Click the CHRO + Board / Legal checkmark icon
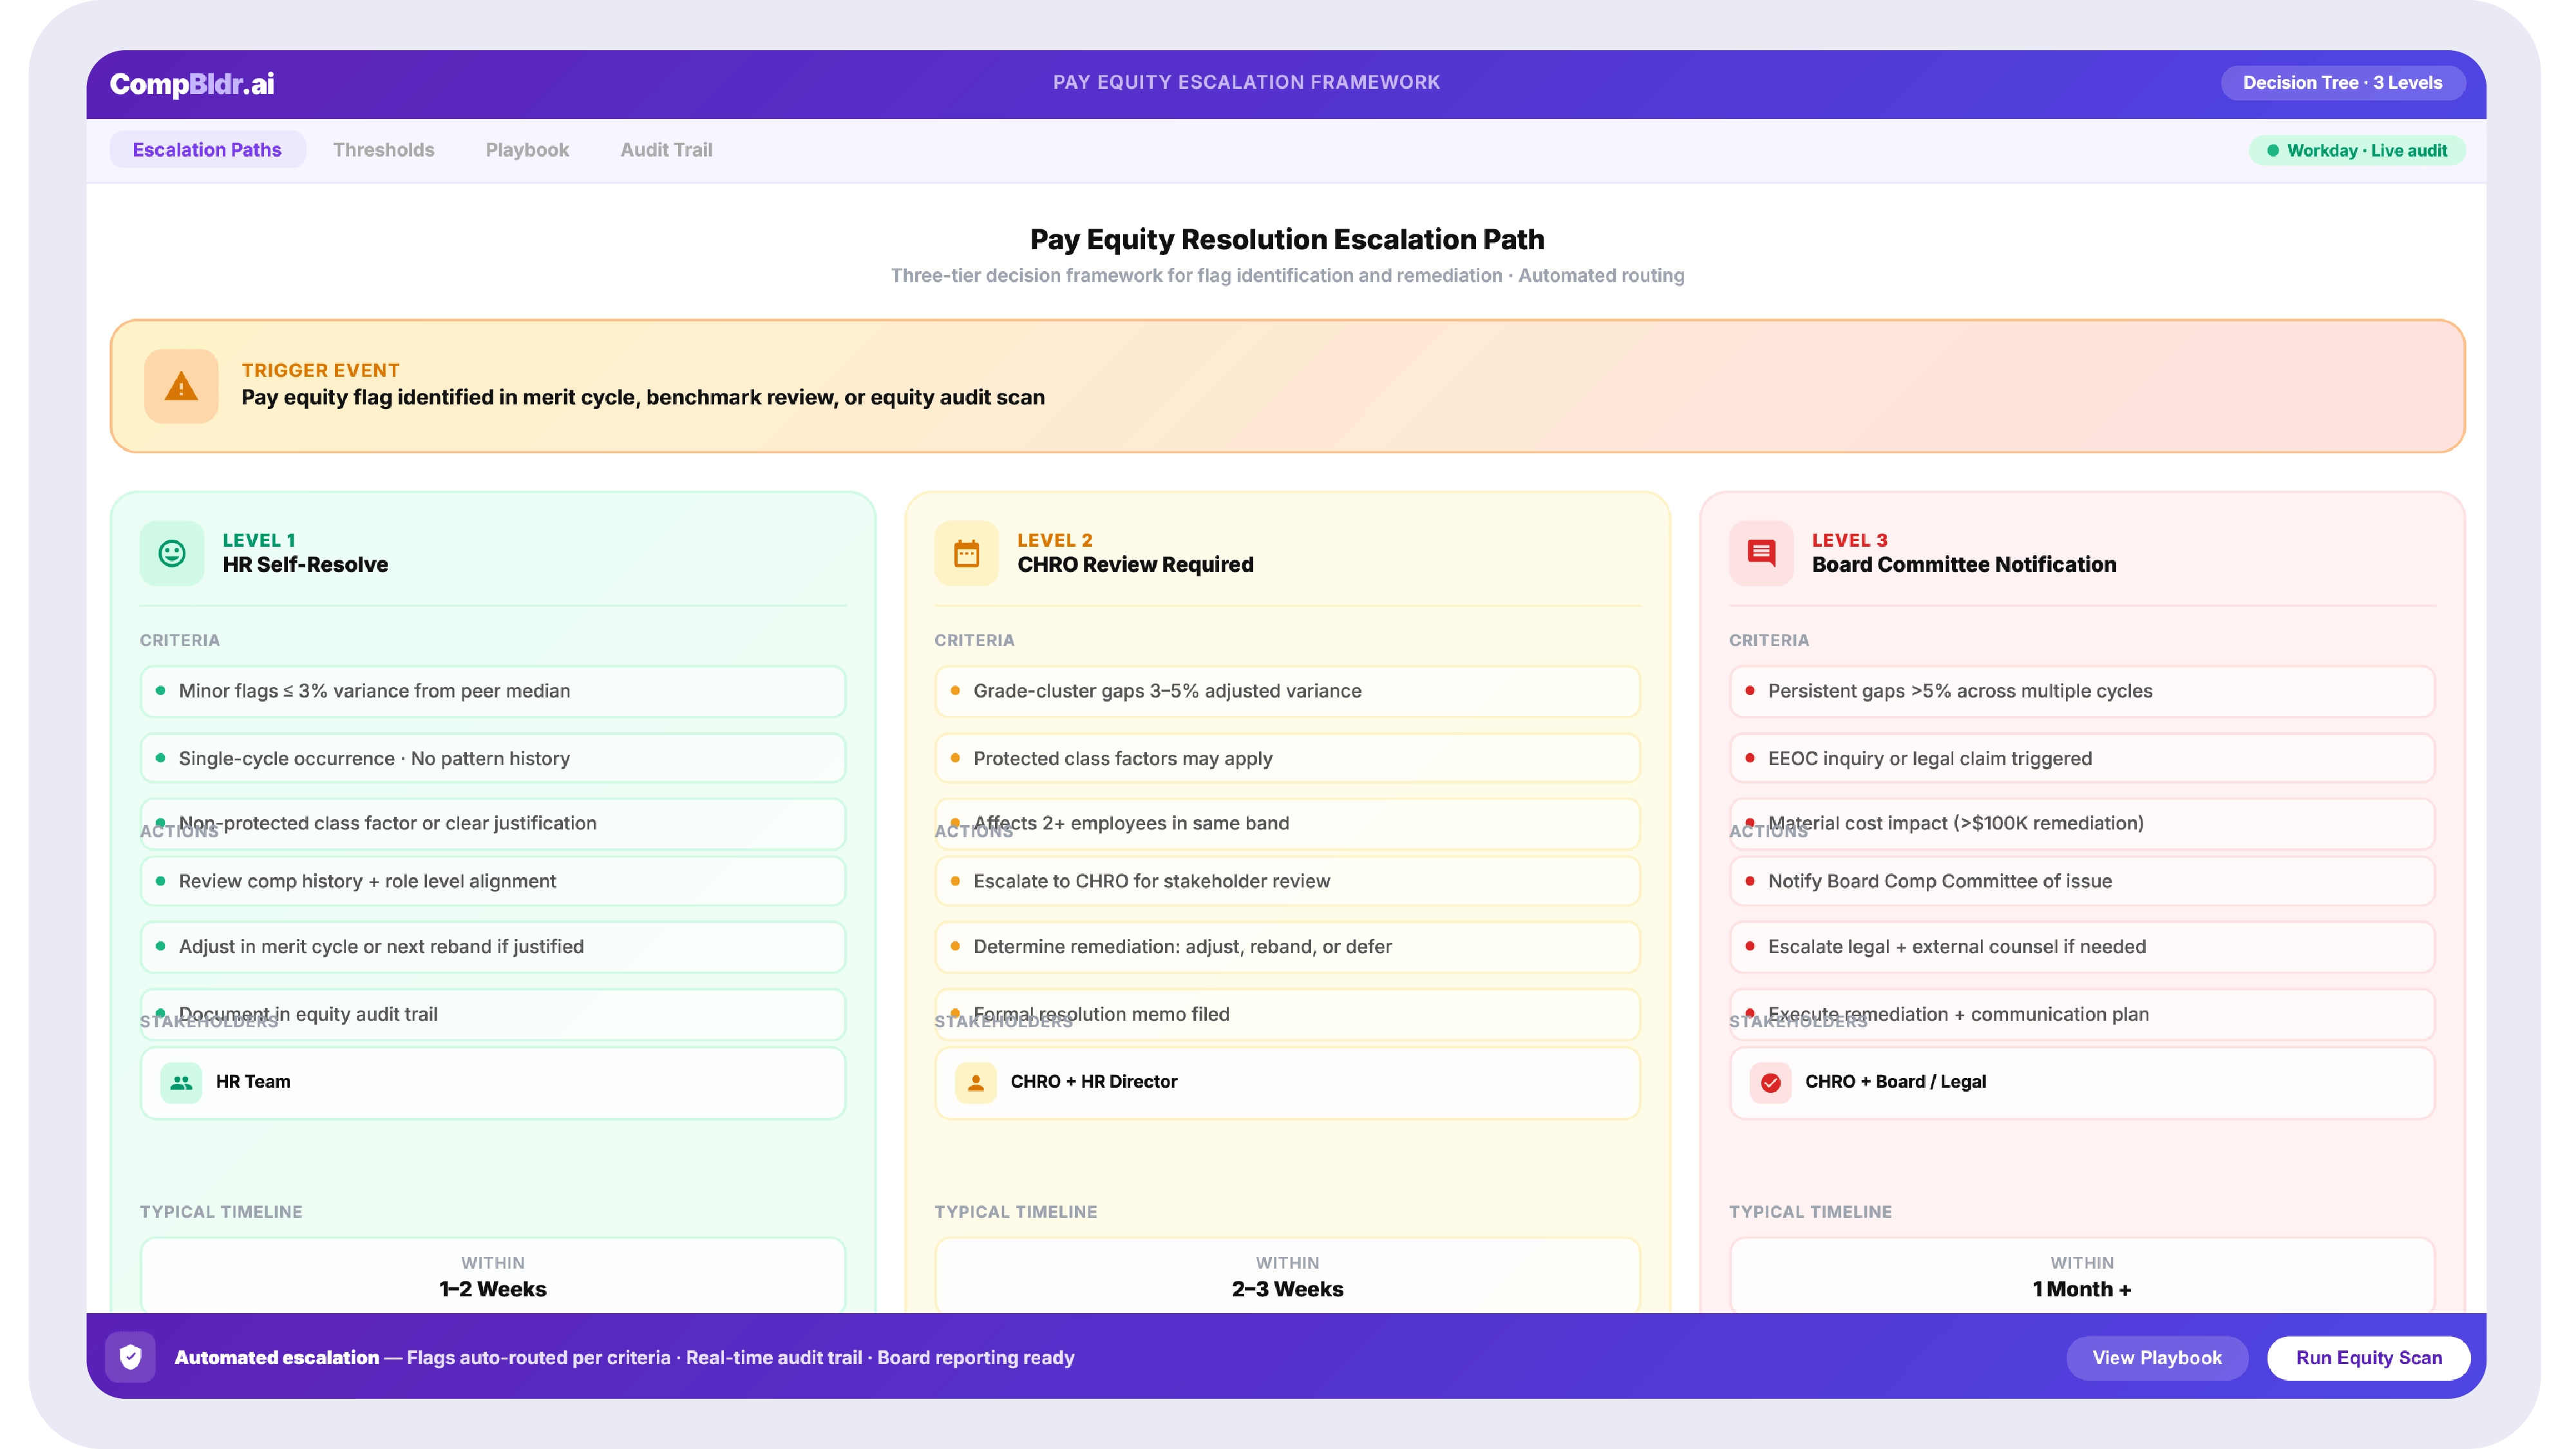Screen dimensions: 2576x1449 [x=1770, y=1082]
